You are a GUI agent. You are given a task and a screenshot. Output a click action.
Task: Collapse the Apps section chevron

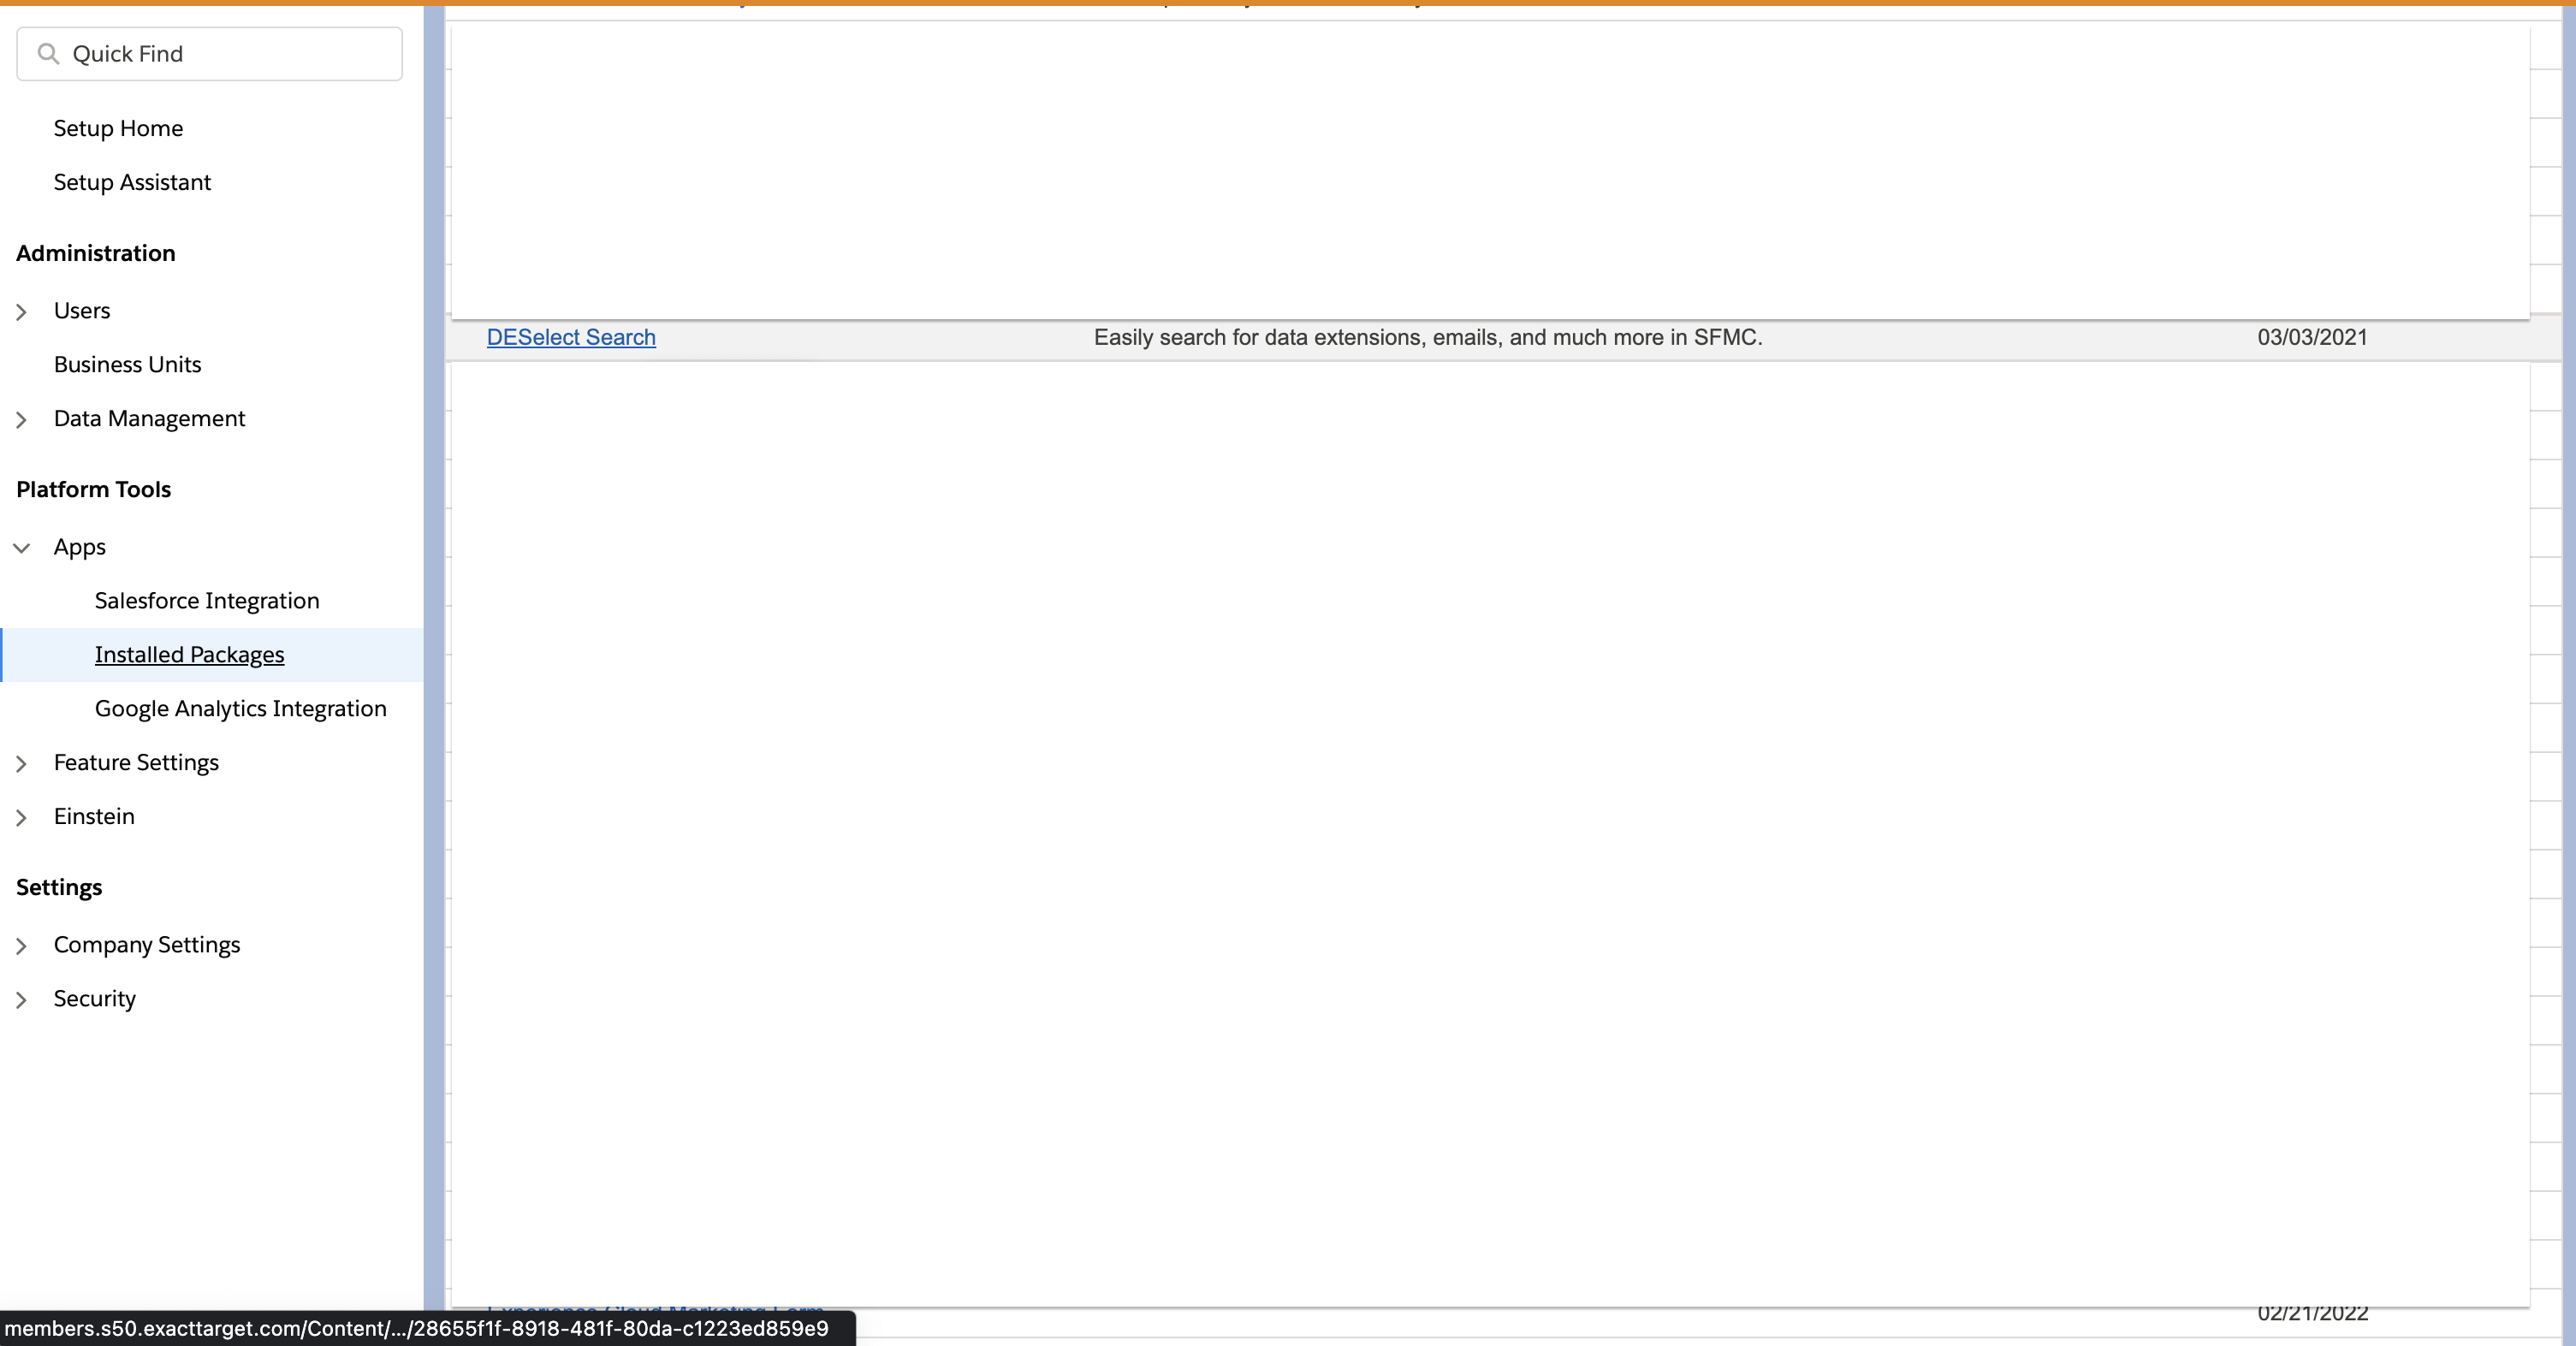point(21,548)
